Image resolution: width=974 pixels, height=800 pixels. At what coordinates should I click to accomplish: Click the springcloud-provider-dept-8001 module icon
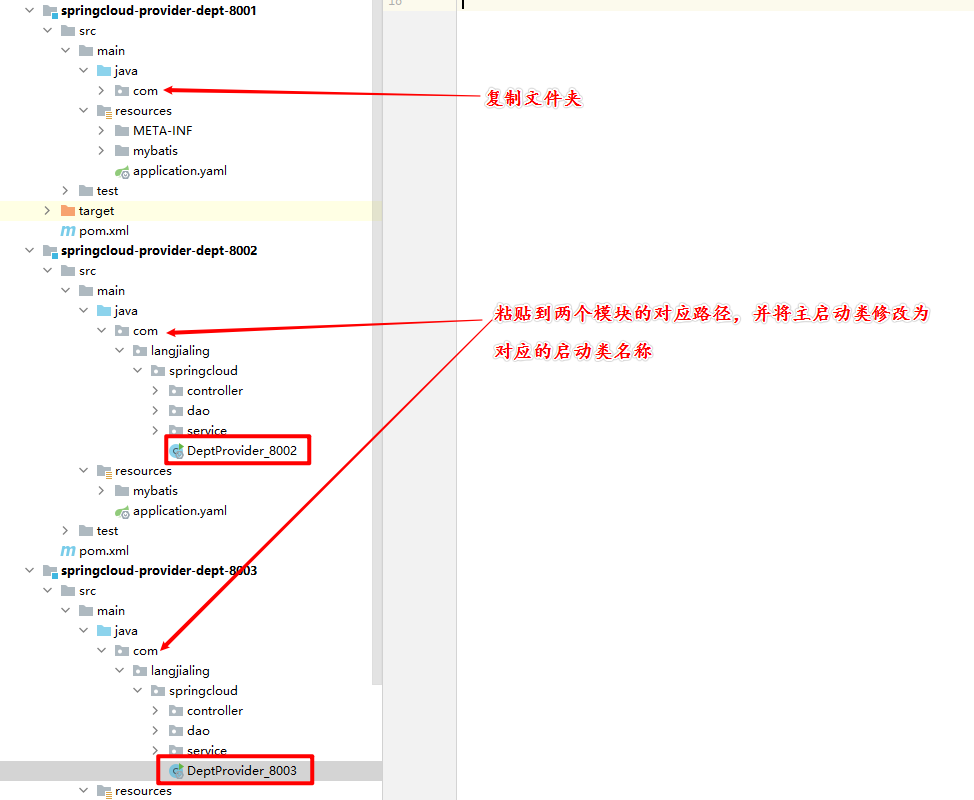[50, 11]
